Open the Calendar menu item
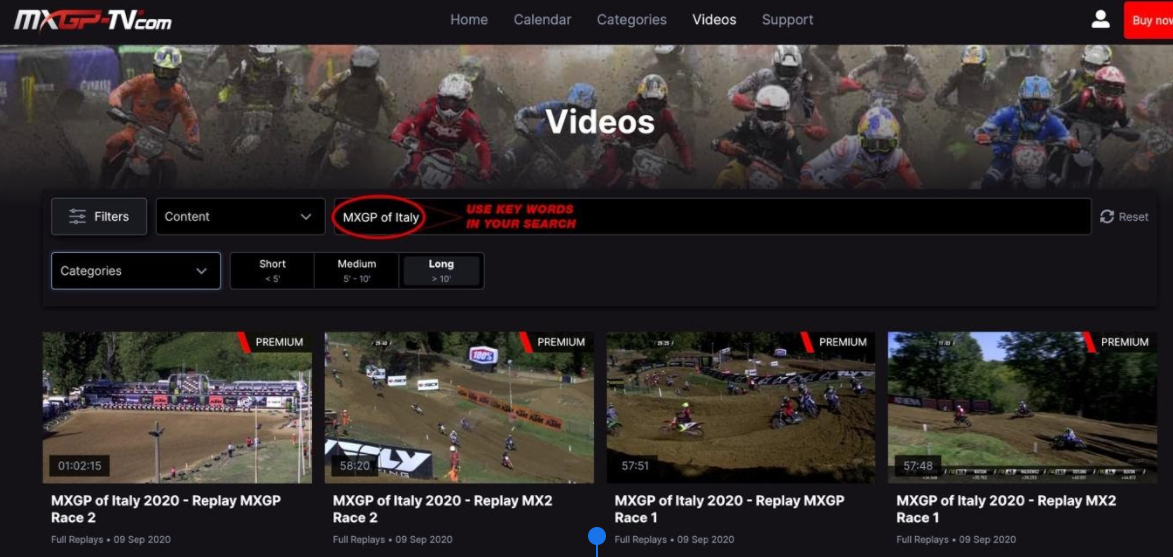 click(x=542, y=19)
